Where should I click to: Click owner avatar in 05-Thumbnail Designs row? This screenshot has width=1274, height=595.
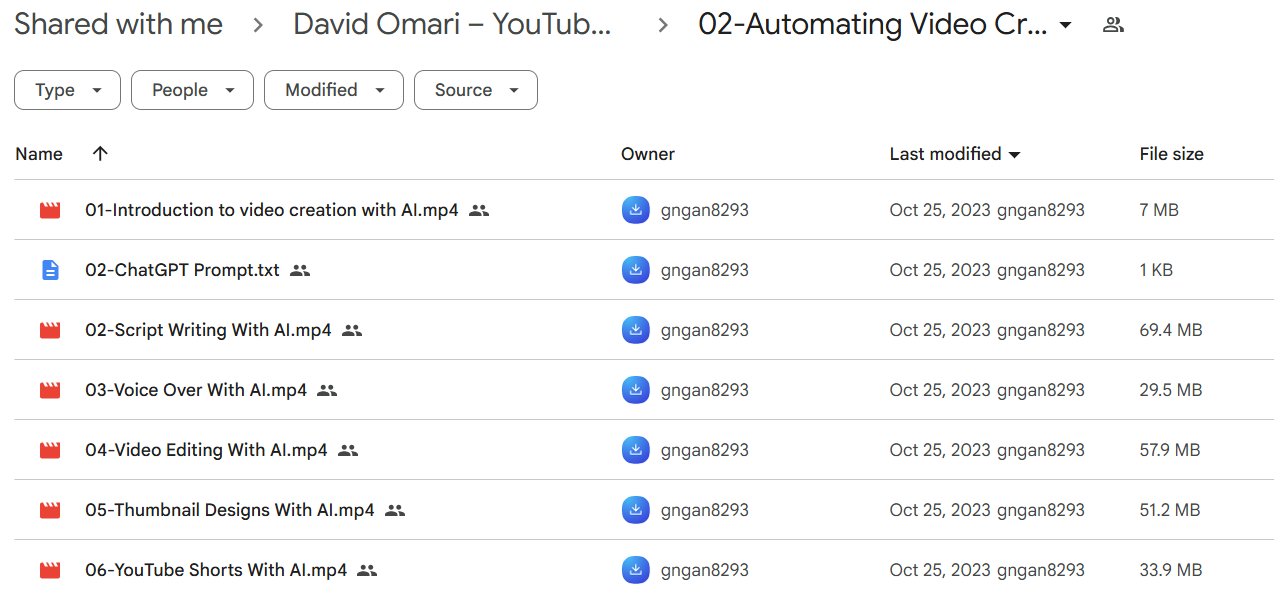pyautogui.click(x=635, y=510)
